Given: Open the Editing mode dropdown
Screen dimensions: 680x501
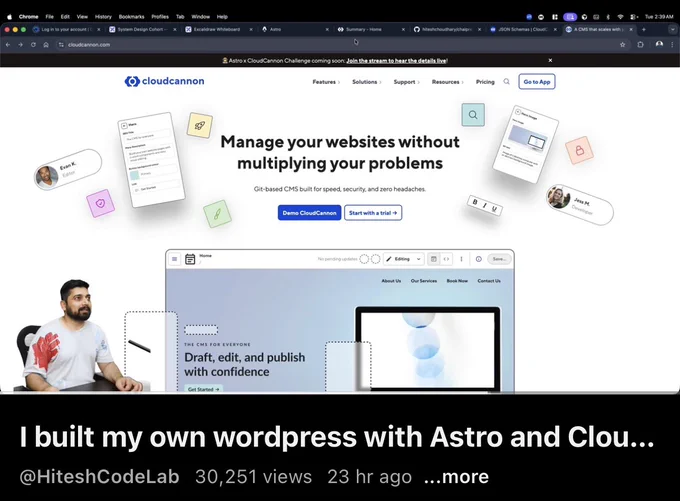Looking at the screenshot, I should pyautogui.click(x=404, y=259).
